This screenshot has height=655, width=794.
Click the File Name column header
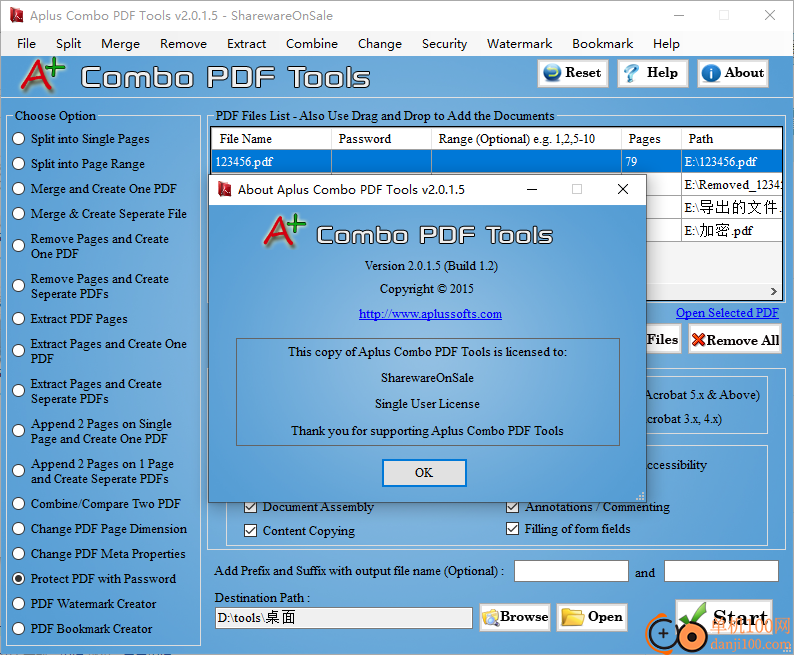click(271, 139)
